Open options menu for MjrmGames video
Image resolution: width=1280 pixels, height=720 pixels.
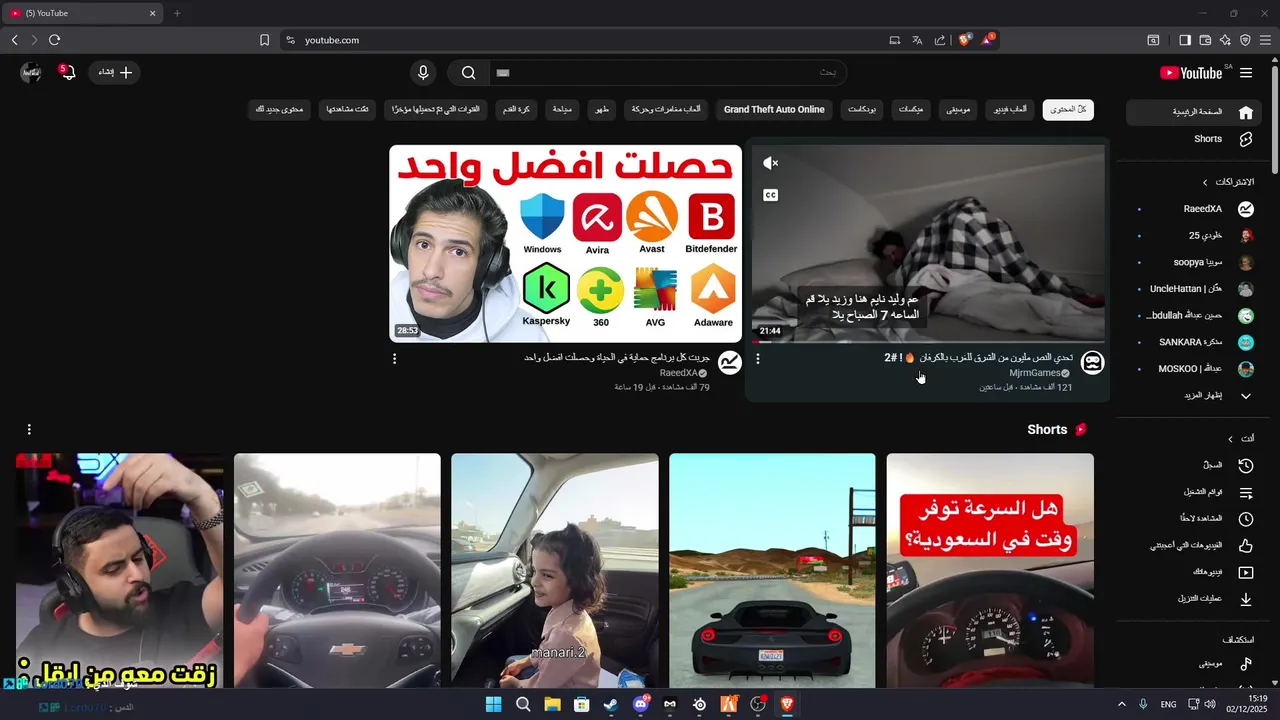757,359
